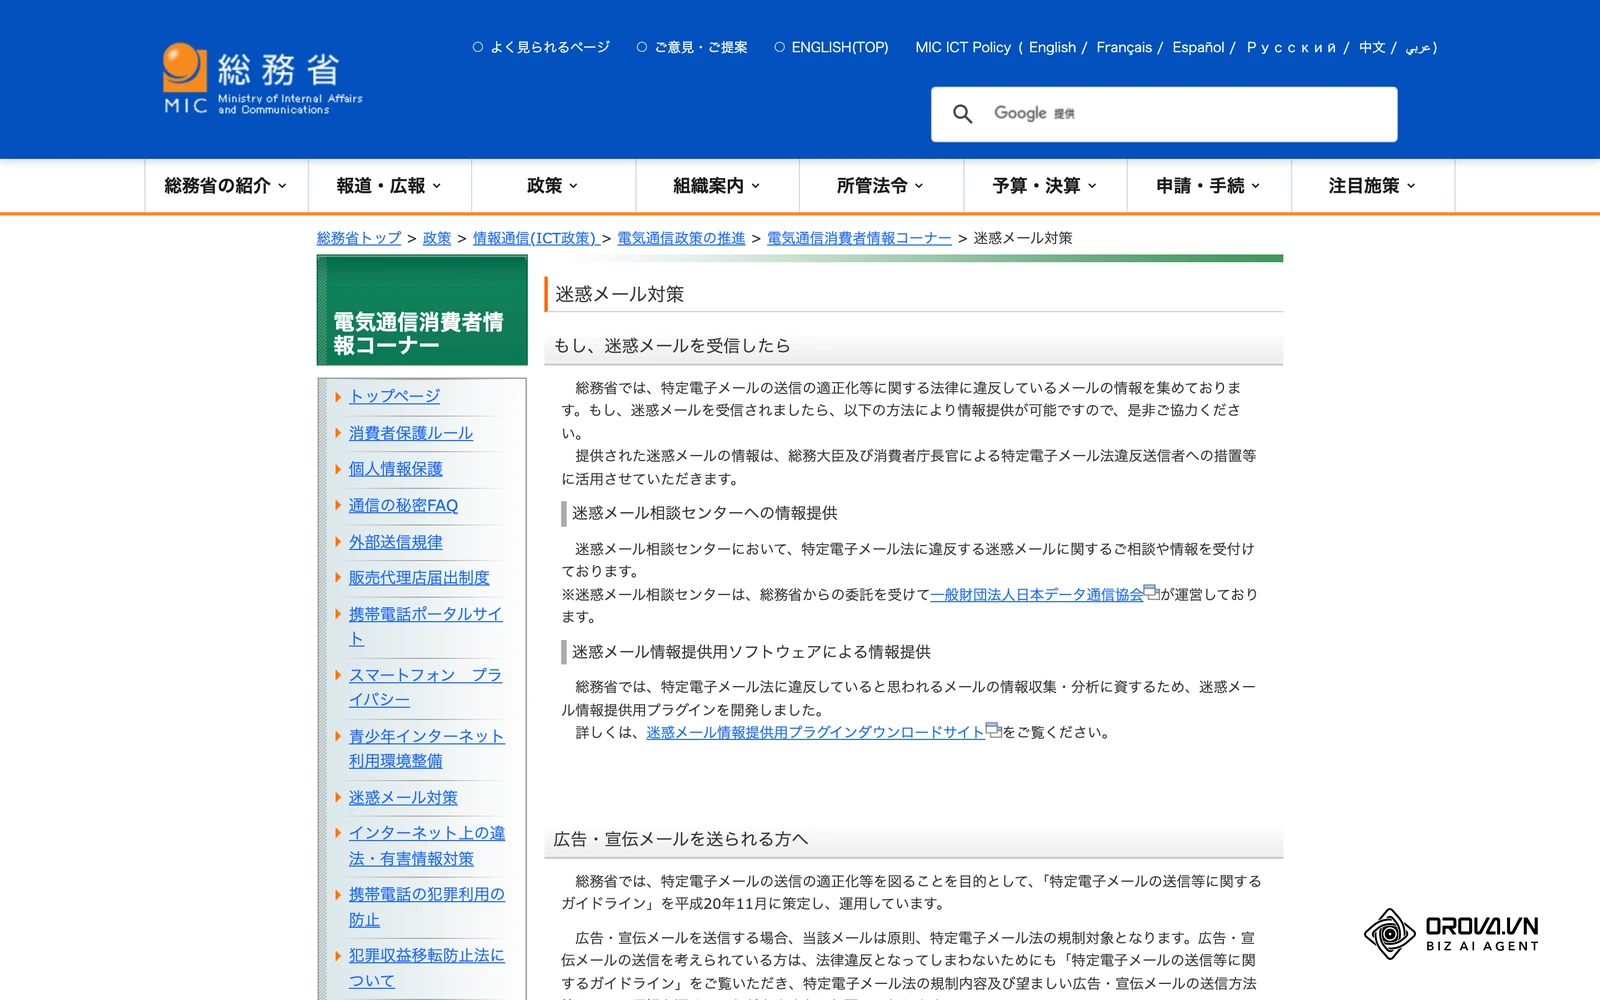Expand the 報道・広報 menu
Screen dimensions: 1600x1000
(390, 186)
